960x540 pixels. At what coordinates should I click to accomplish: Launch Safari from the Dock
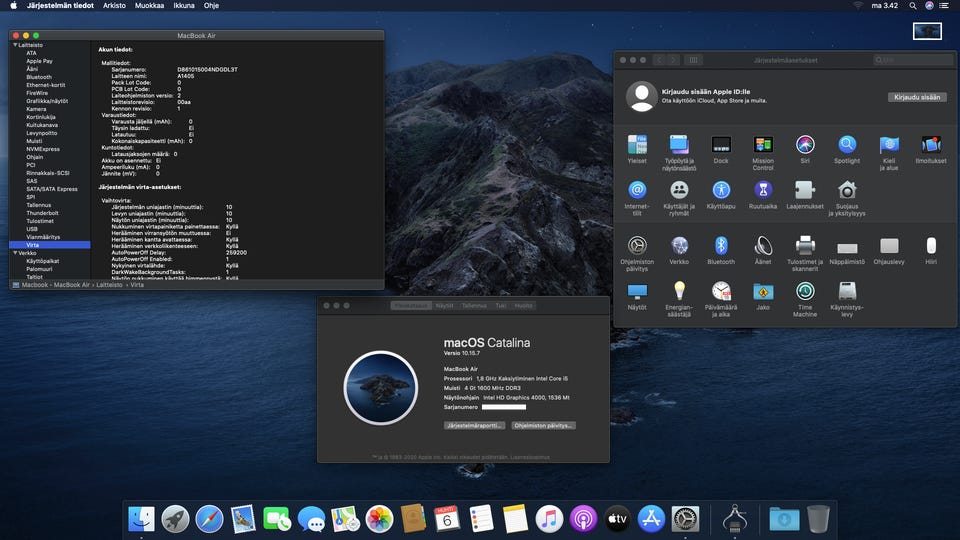point(209,519)
